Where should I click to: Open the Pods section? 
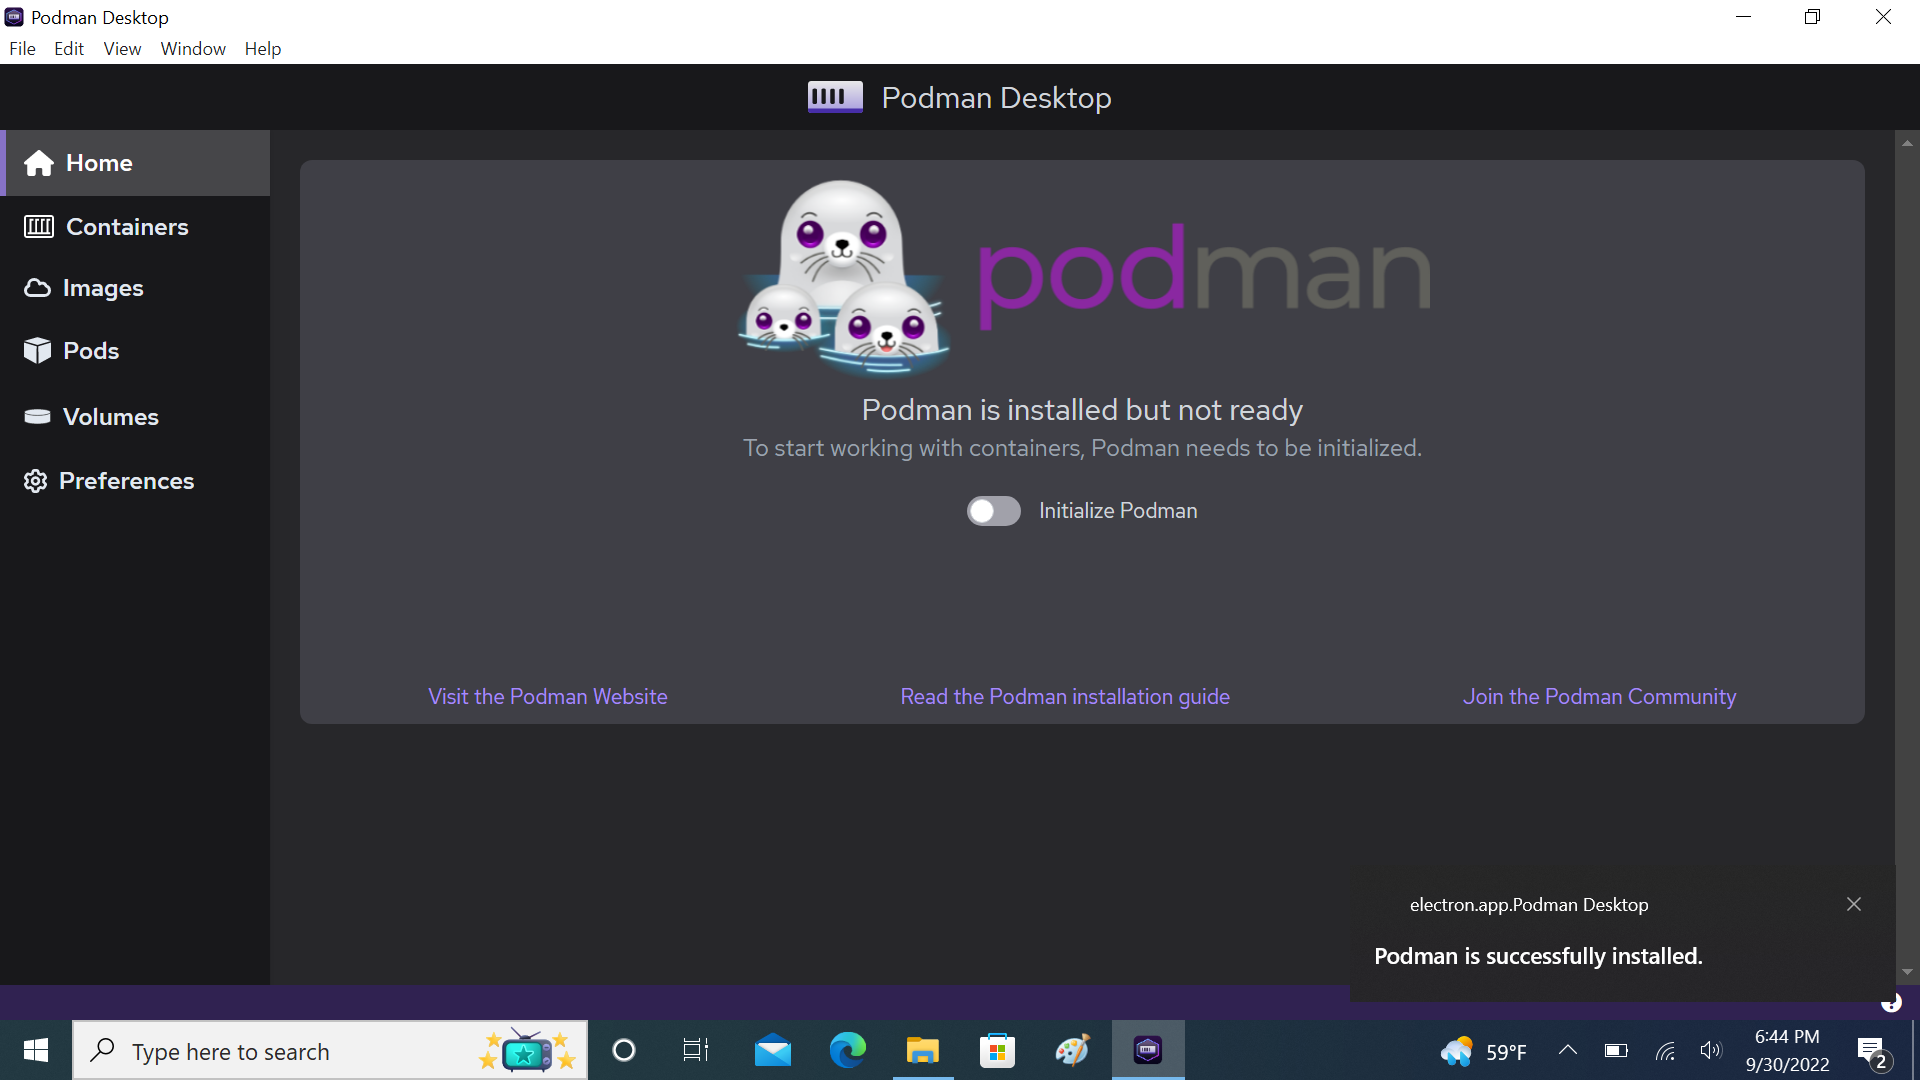[x=135, y=351]
